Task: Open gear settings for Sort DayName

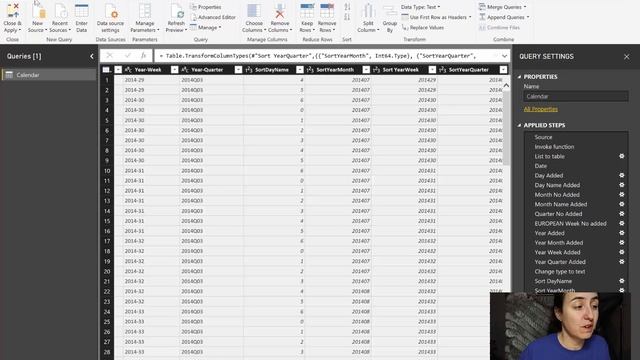Action: pyautogui.click(x=622, y=281)
